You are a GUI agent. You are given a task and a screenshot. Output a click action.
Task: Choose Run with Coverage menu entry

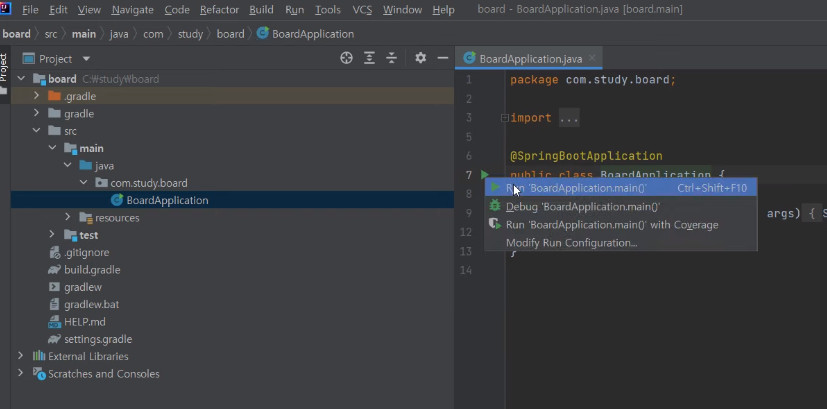(x=621, y=225)
